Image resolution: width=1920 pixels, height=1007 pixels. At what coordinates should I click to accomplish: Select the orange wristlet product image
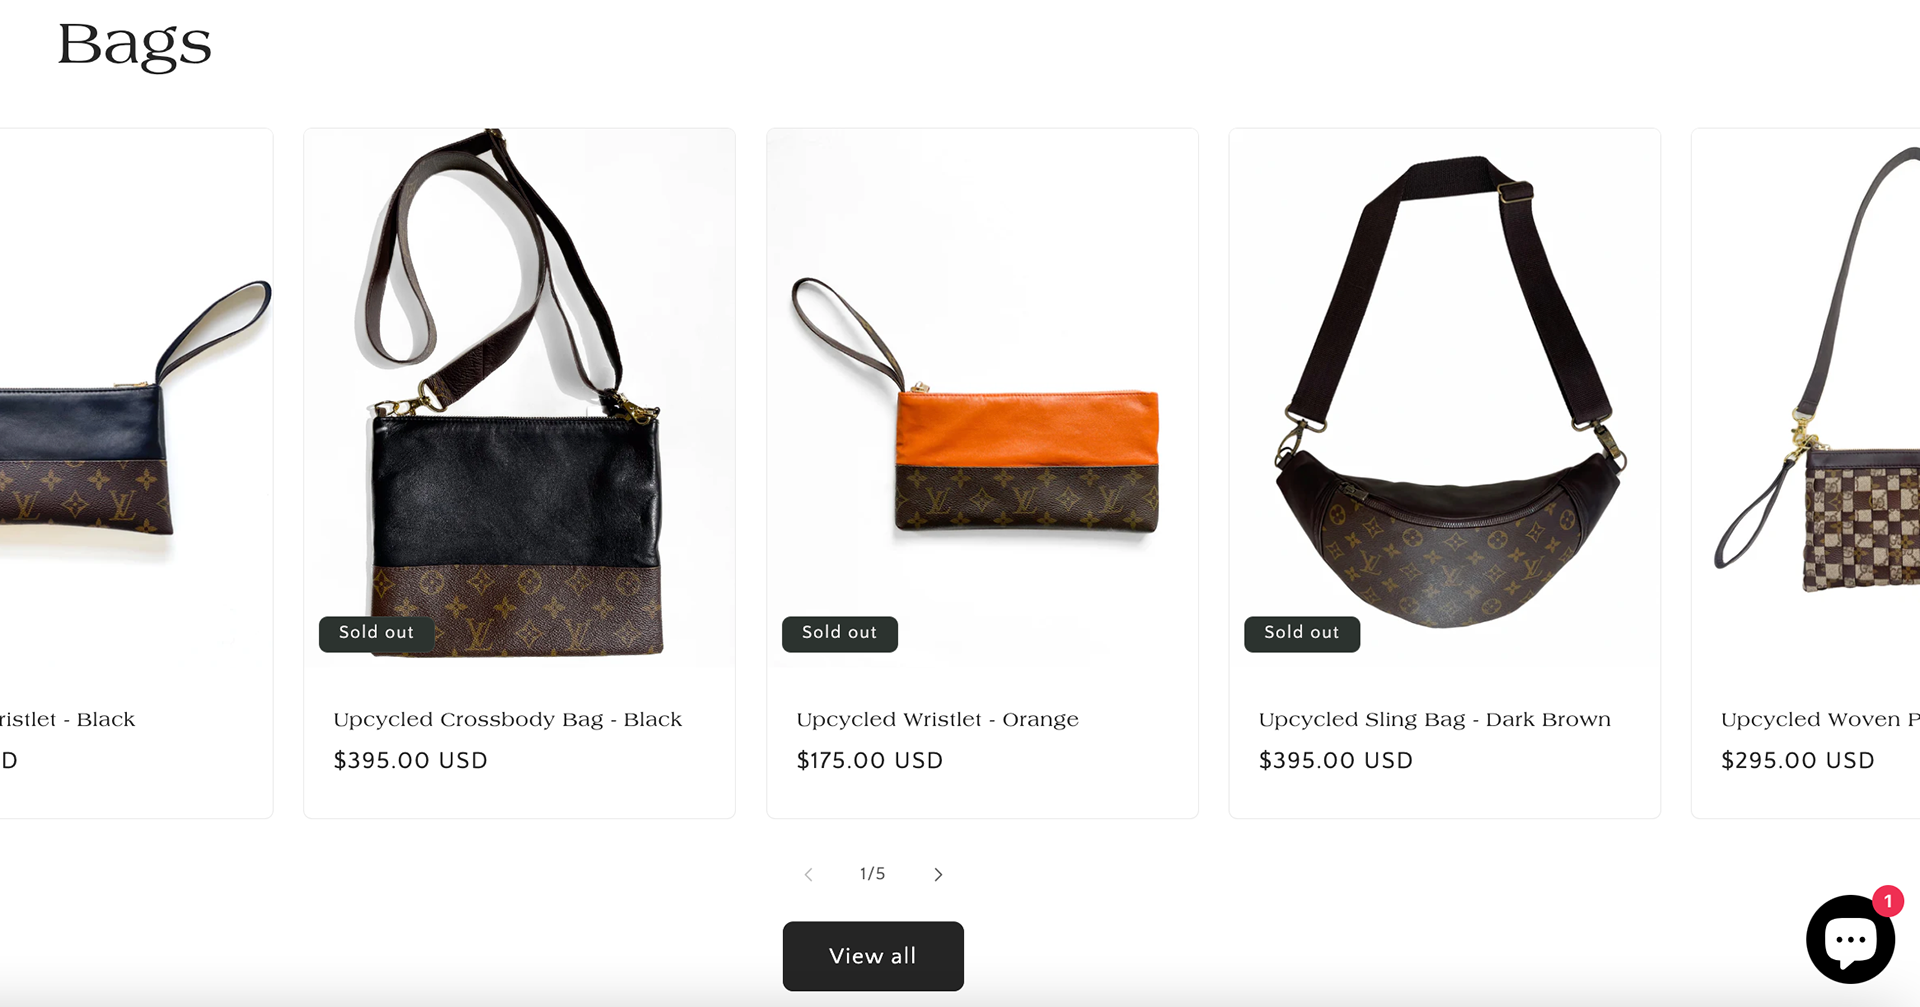982,398
